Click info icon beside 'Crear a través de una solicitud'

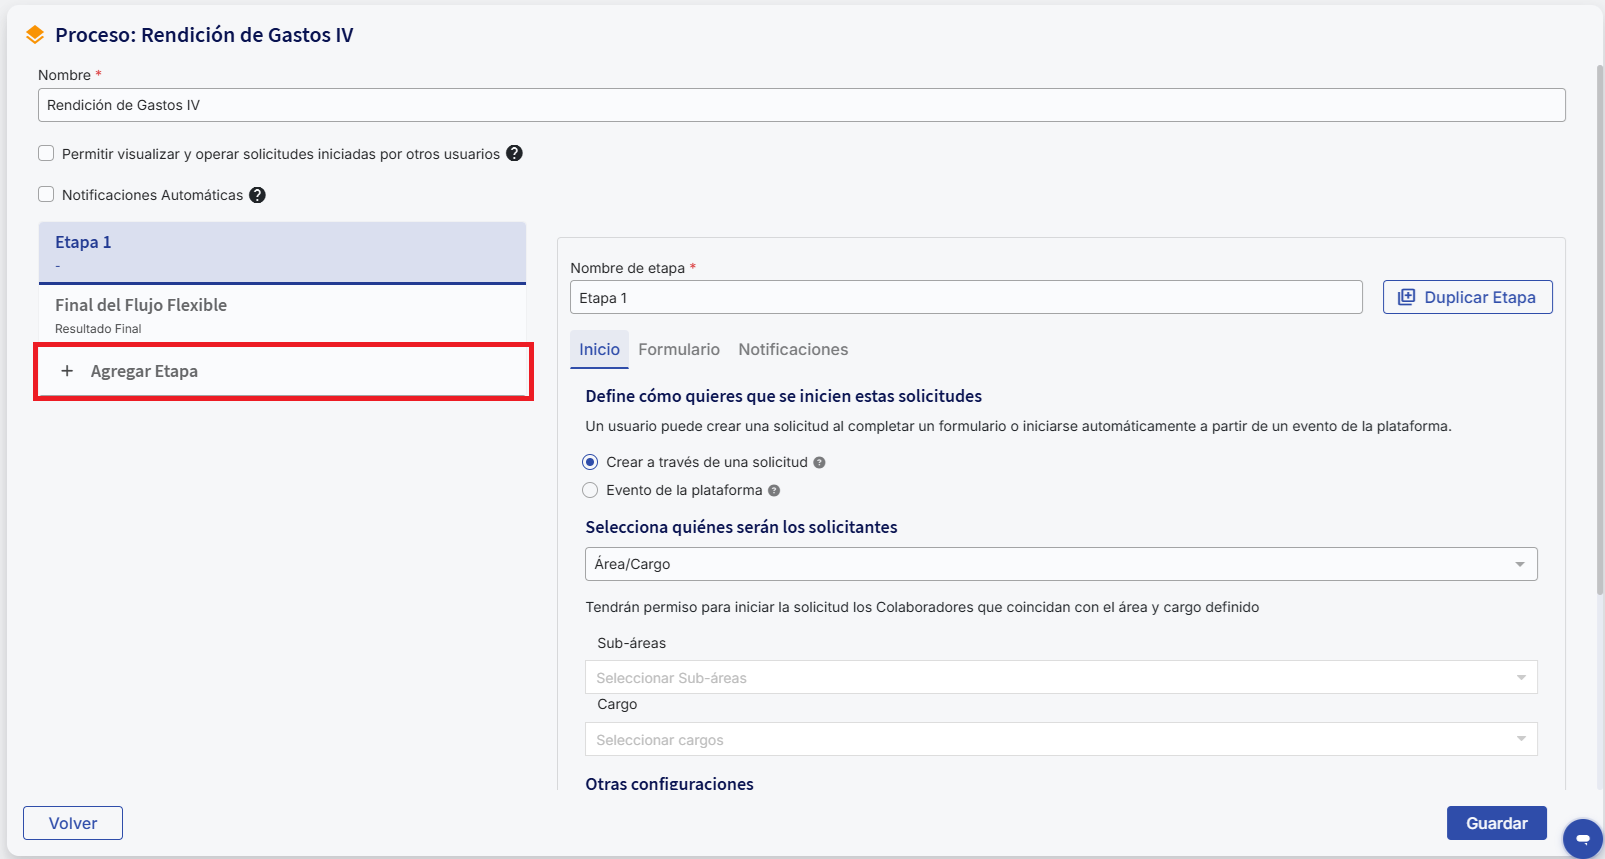(819, 463)
